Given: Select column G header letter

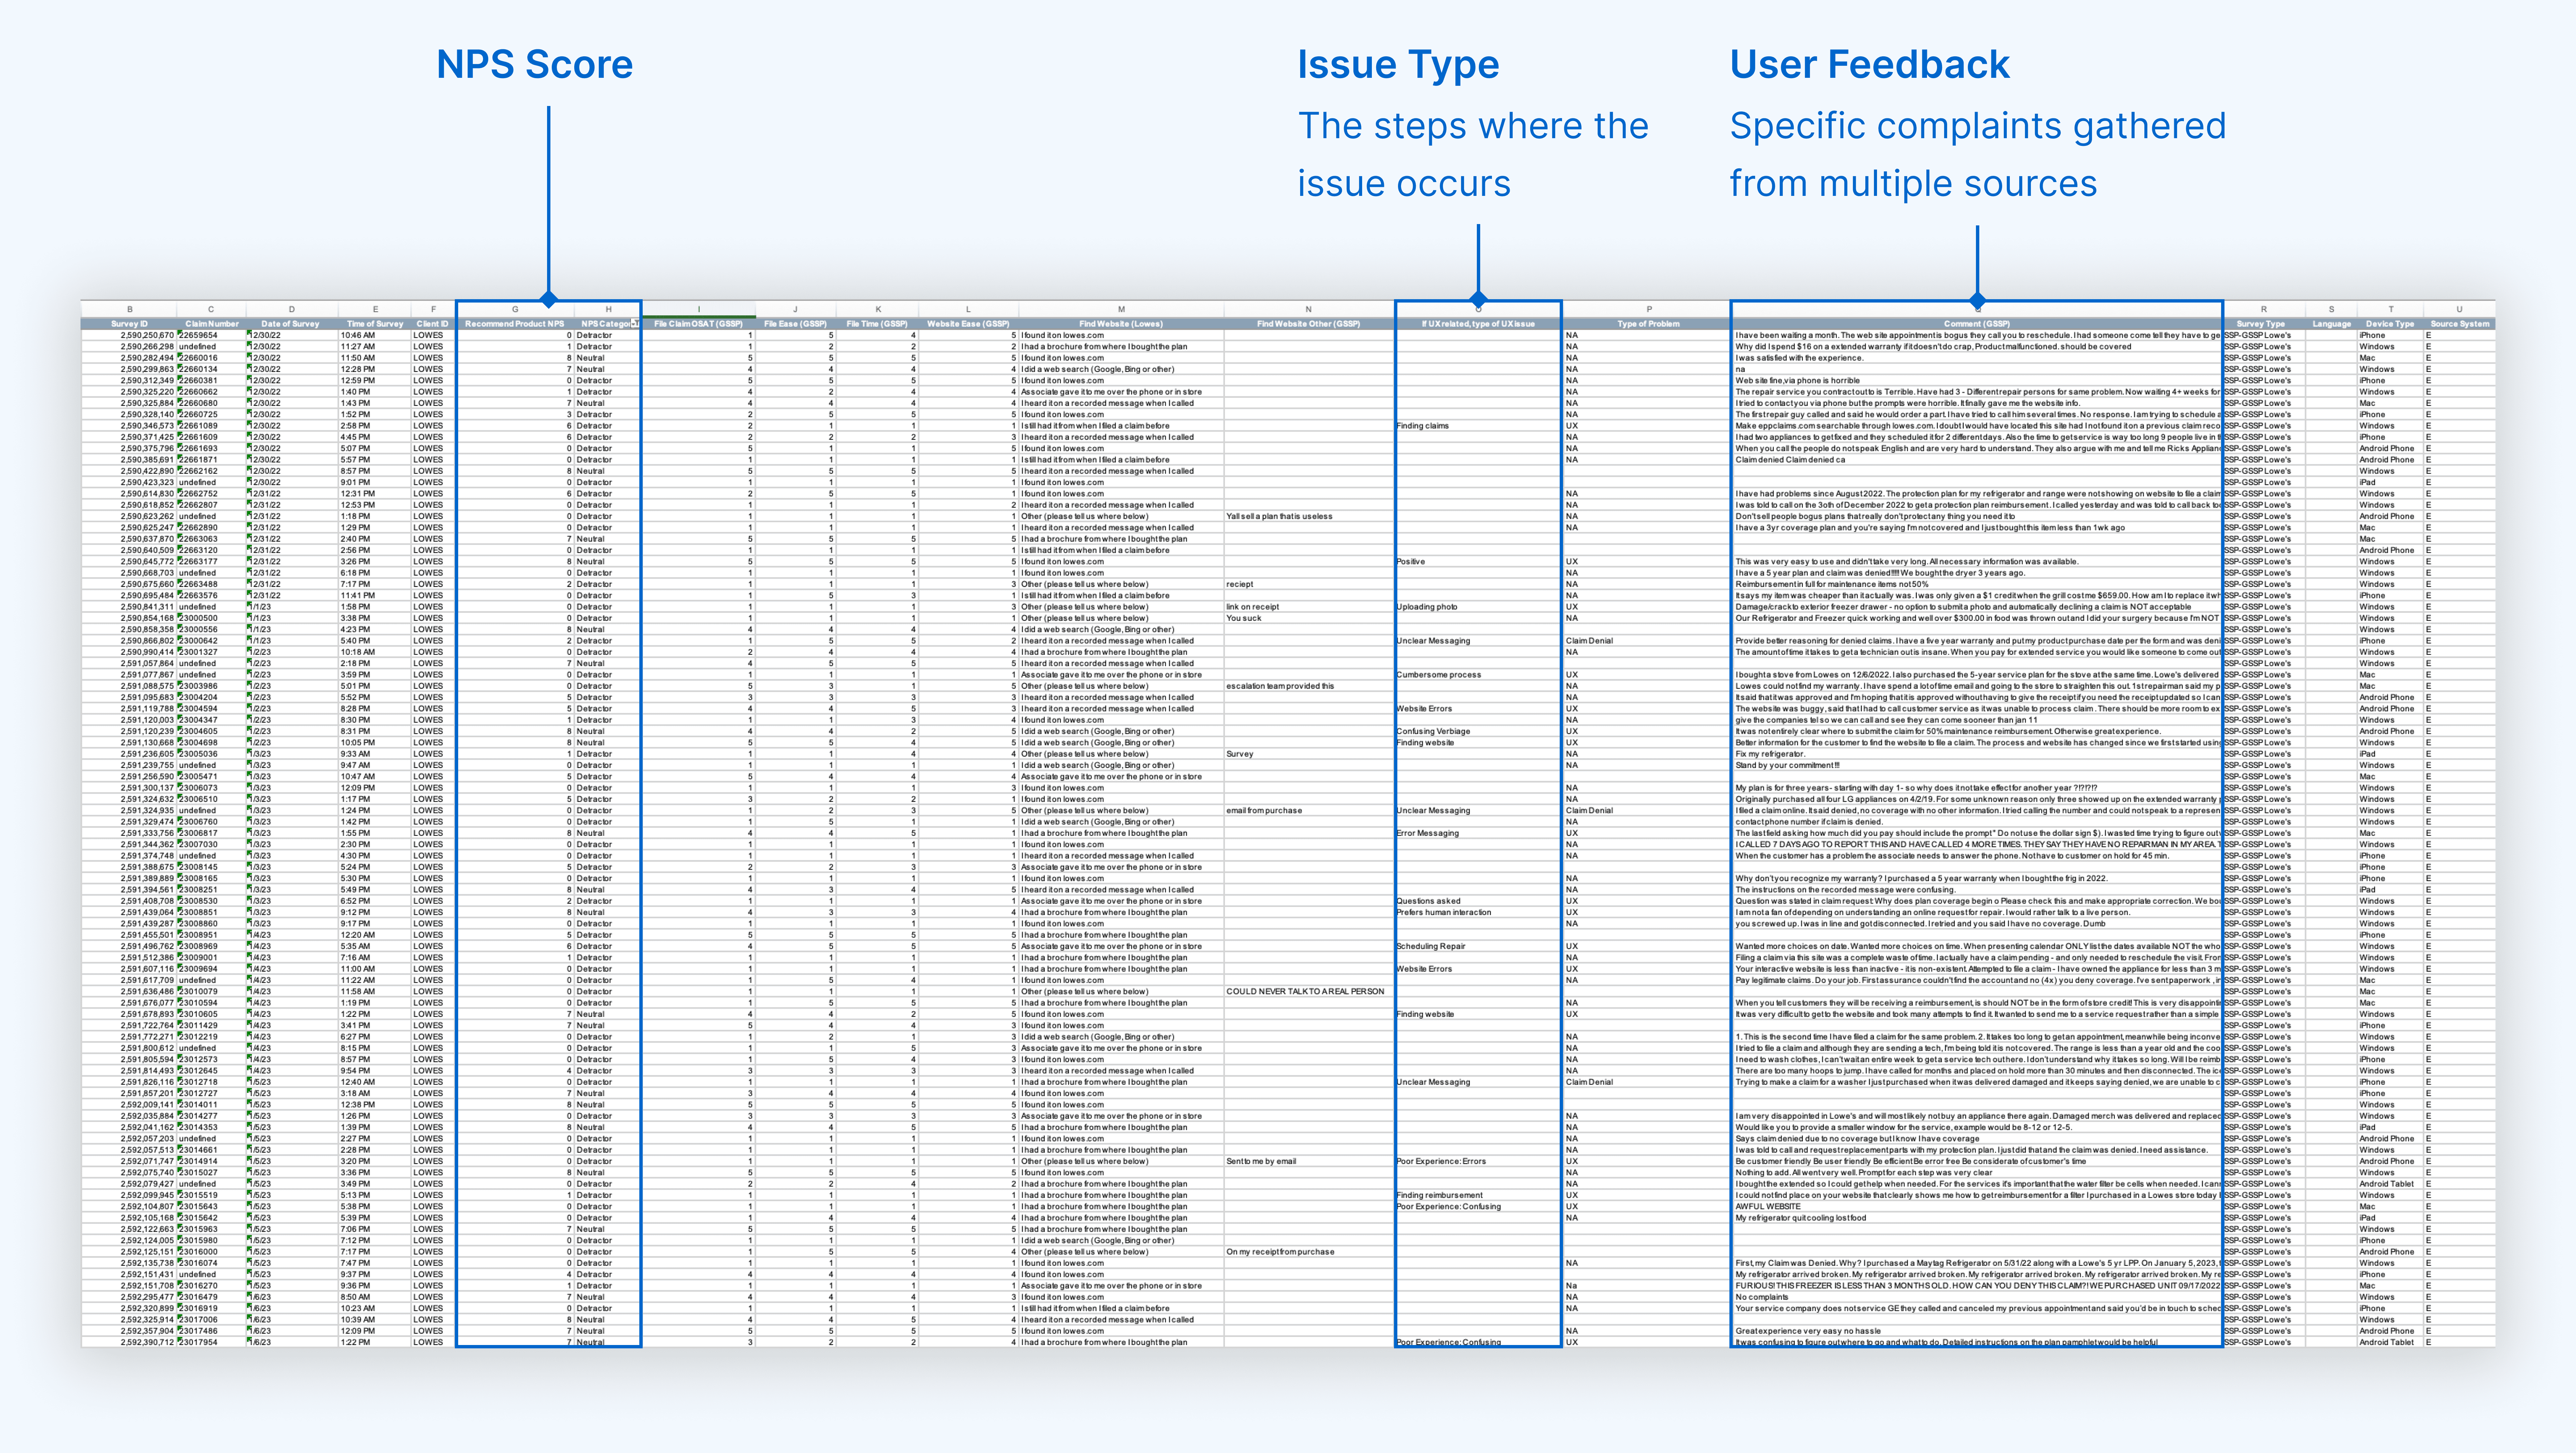Looking at the screenshot, I should click(515, 309).
